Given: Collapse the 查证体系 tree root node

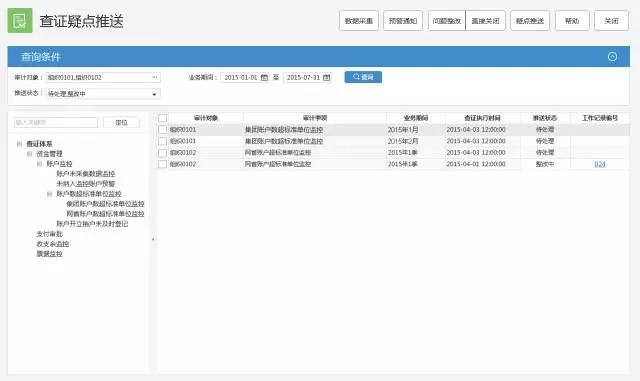Looking at the screenshot, I should coord(19,144).
